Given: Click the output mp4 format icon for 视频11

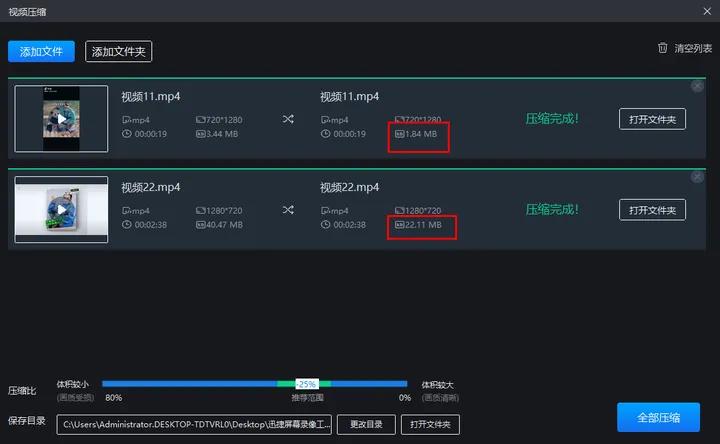Looking at the screenshot, I should click(326, 120).
